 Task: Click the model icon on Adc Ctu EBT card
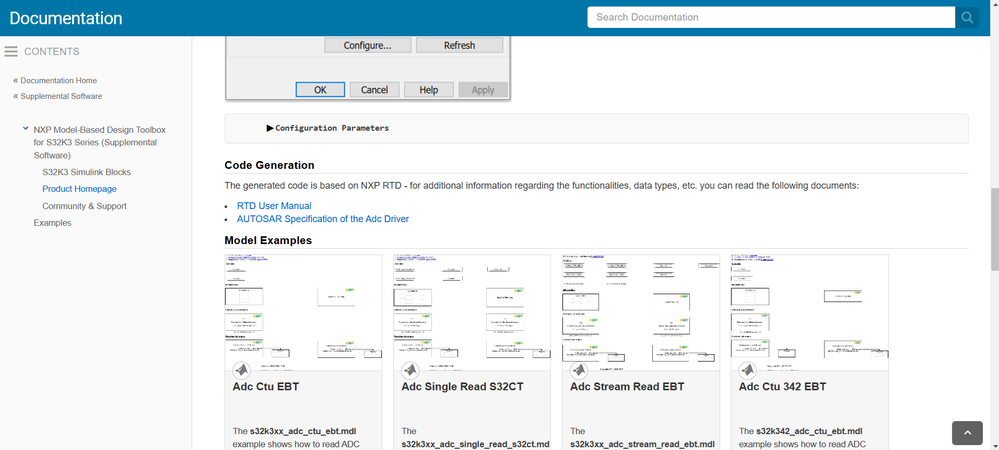coord(240,370)
